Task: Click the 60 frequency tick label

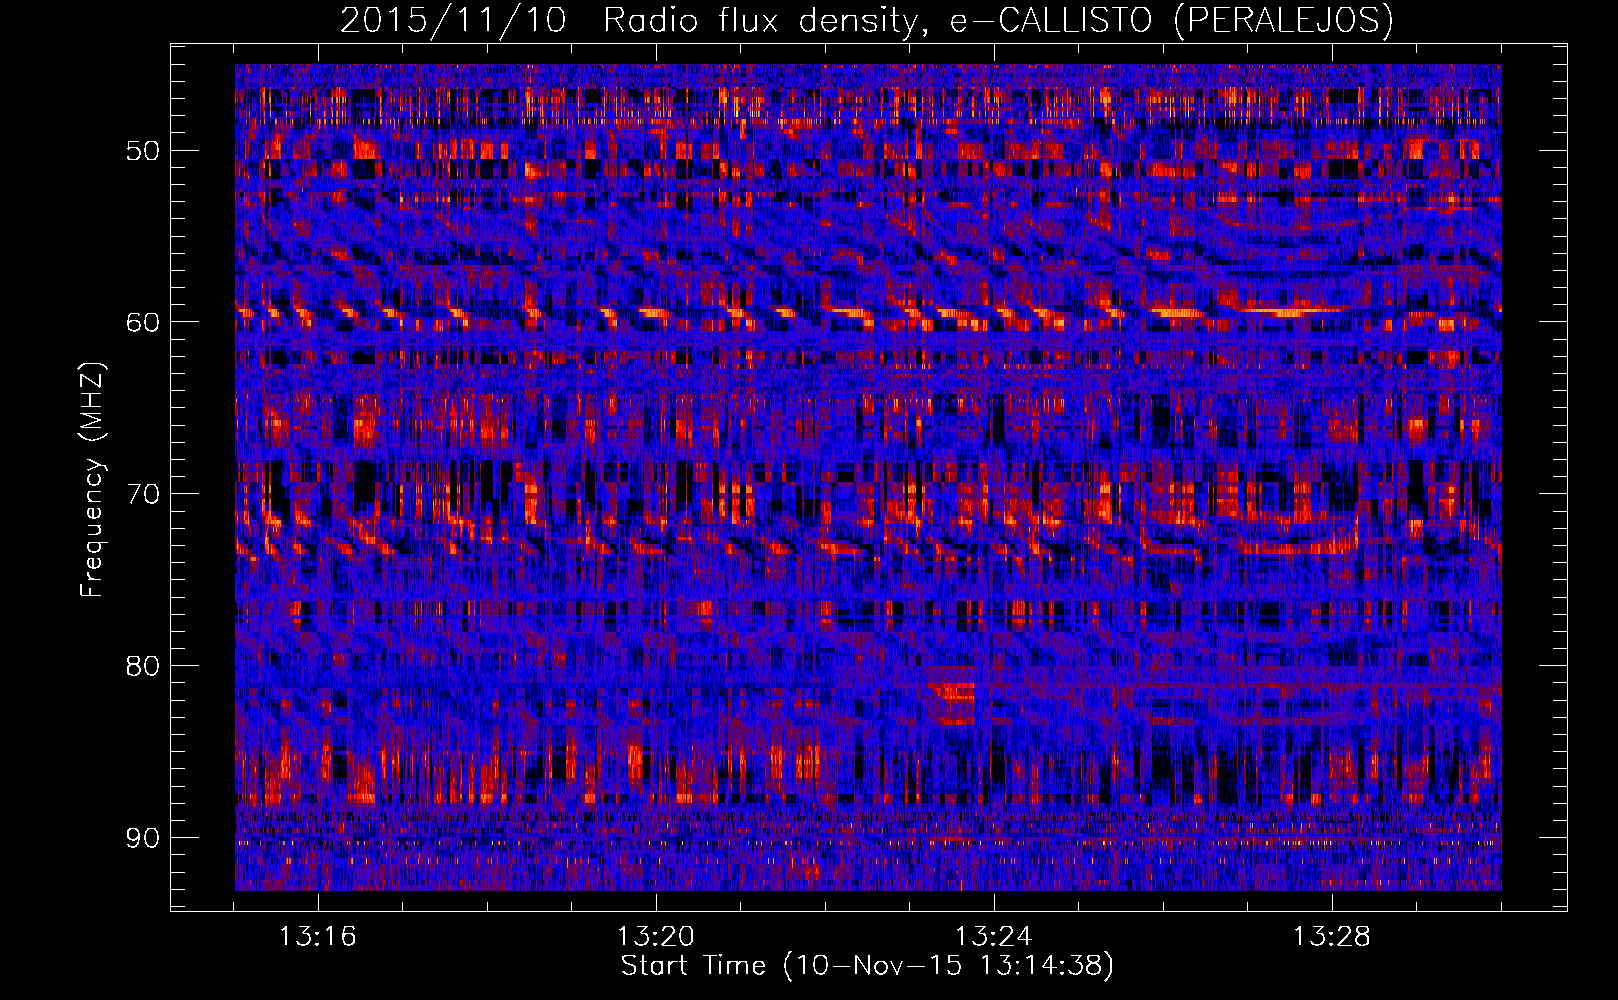Action: coord(143,322)
